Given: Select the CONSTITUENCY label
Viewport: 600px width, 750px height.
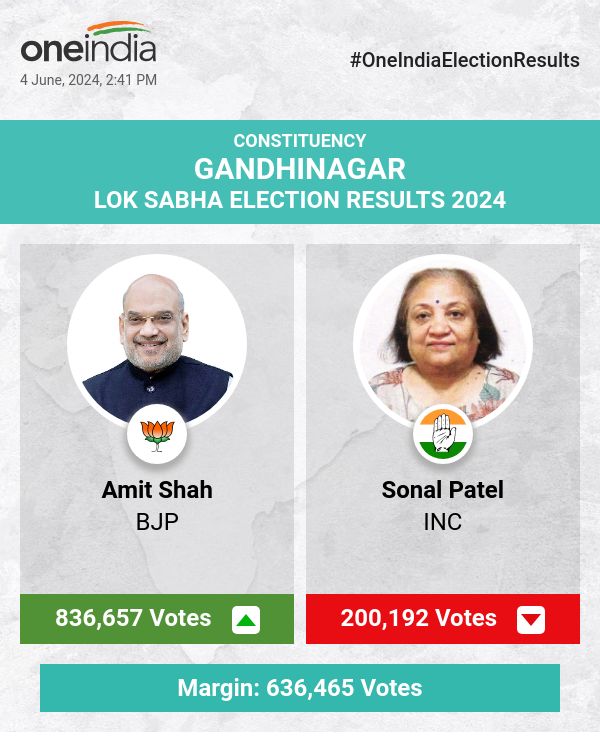Looking at the screenshot, I should point(300,141).
